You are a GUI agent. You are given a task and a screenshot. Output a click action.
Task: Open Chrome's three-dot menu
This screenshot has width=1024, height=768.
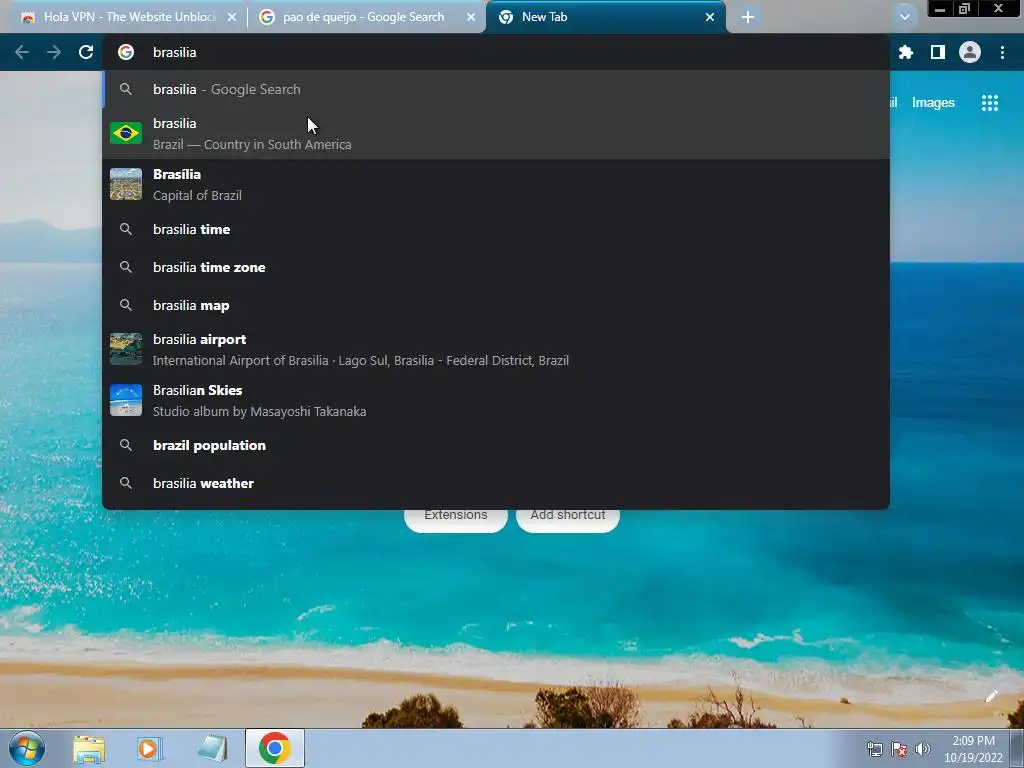(x=1002, y=52)
